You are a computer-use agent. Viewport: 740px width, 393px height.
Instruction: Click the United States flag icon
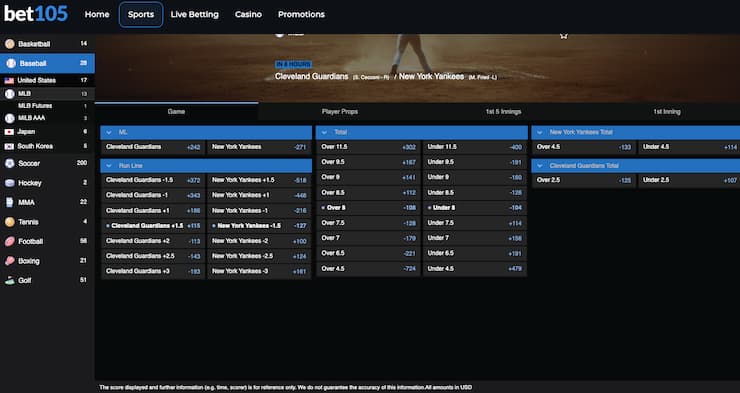[x=9, y=81]
